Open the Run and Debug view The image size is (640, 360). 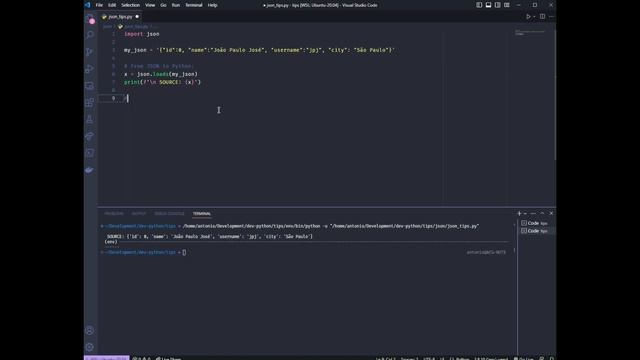click(x=90, y=69)
